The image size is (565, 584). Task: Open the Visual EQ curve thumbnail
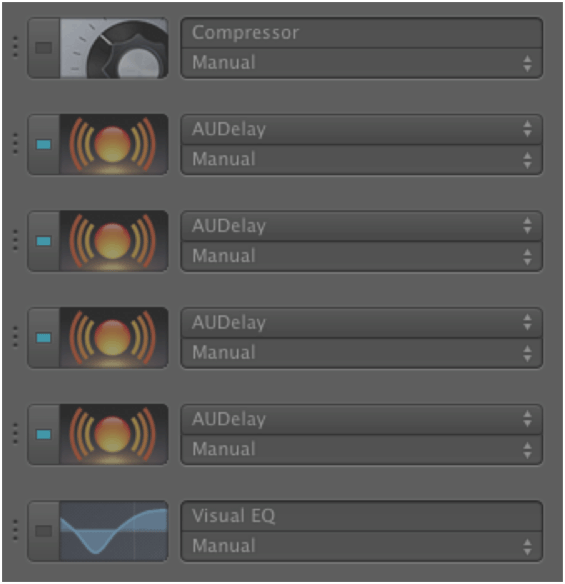(114, 531)
